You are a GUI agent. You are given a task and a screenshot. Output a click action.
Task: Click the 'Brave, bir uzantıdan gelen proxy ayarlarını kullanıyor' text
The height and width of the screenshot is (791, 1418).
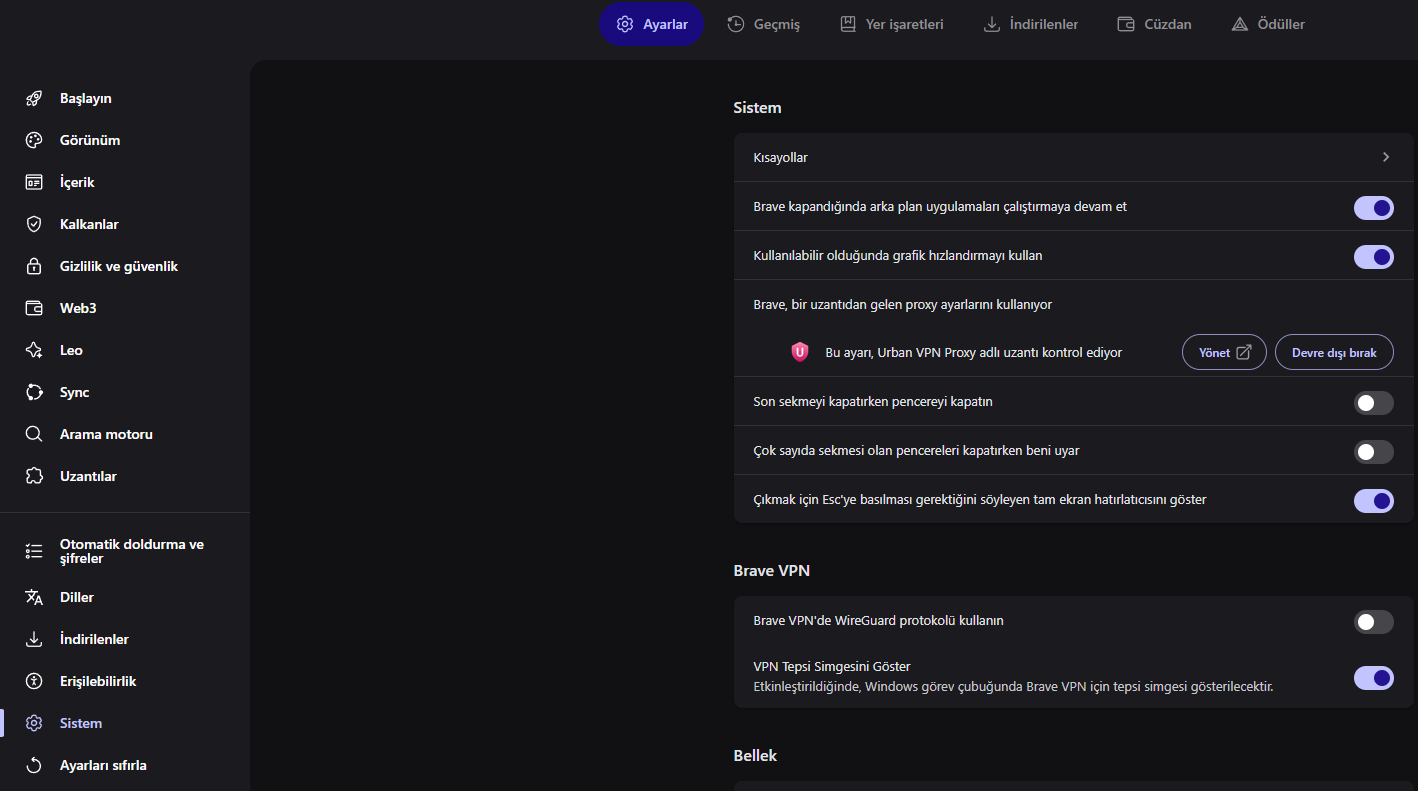pyautogui.click(x=902, y=304)
